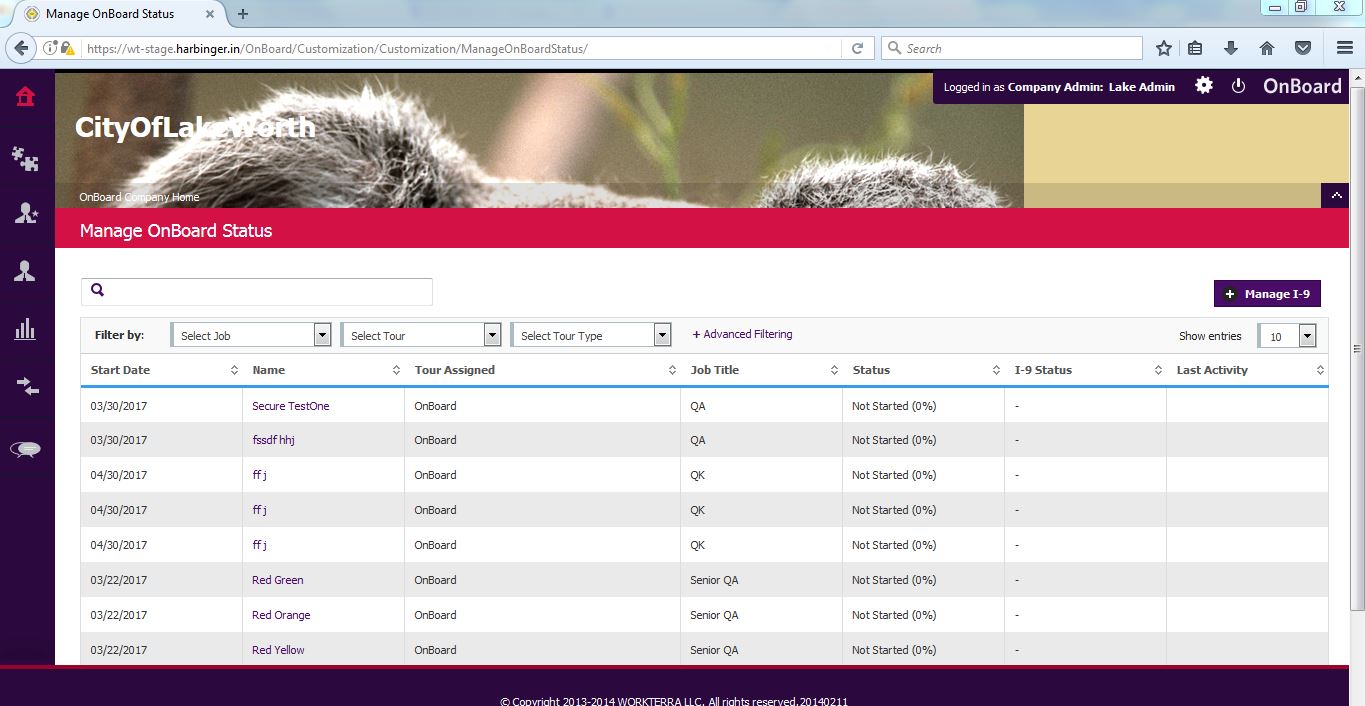Viewport: 1365px width, 706px height.
Task: Change the Show entries dropdown
Action: (x=1287, y=337)
